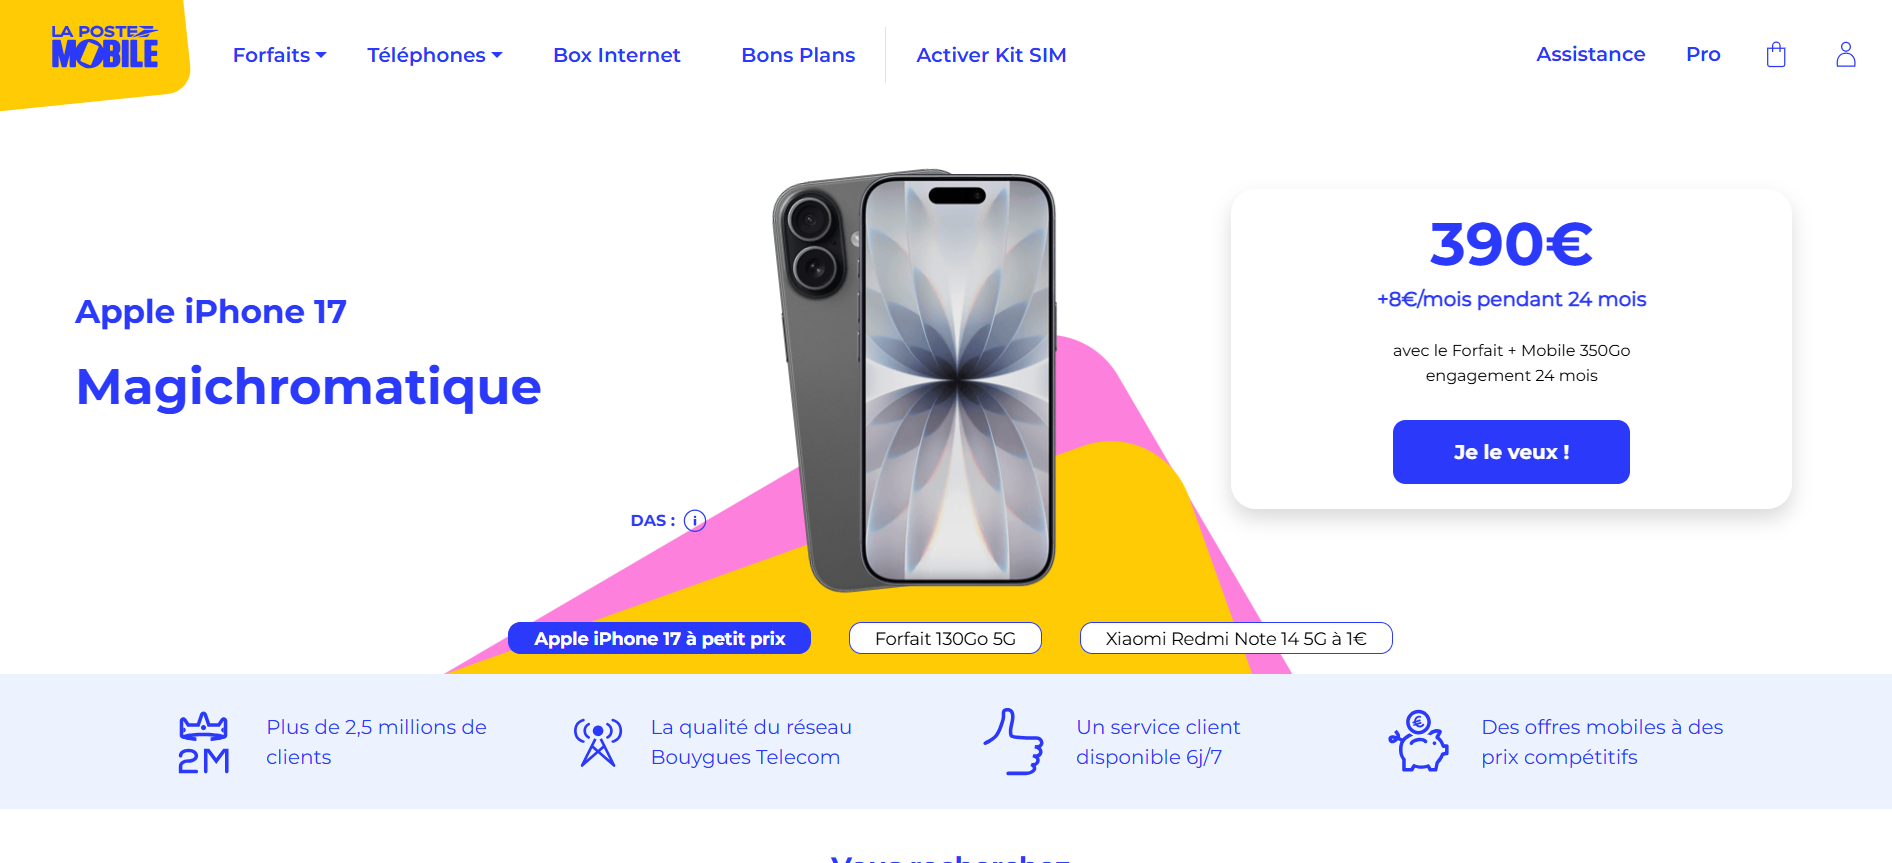Screen dimensions: 1892x863
Task: Expand the Téléphones dropdown menu
Action: click(x=435, y=55)
